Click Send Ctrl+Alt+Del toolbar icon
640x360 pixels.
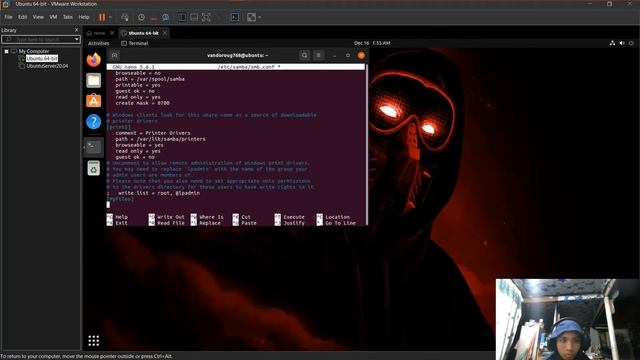pyautogui.click(x=125, y=17)
